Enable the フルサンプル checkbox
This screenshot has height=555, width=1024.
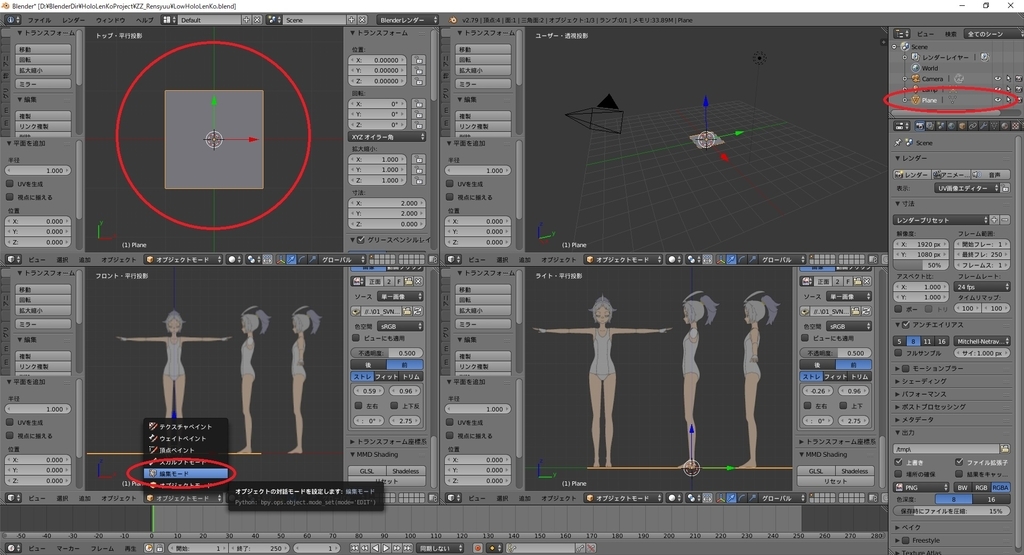[899, 353]
